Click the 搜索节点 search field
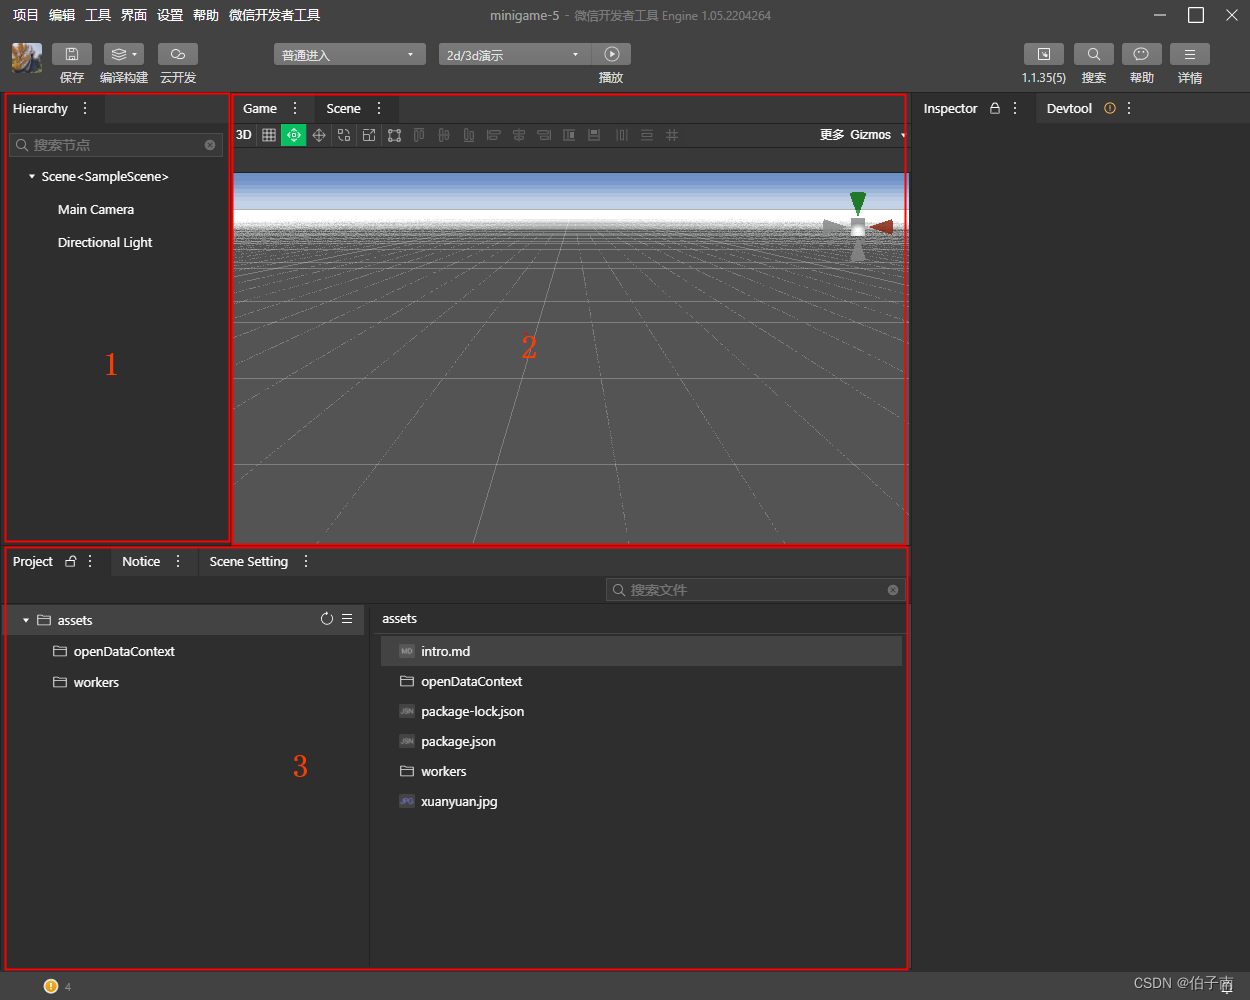 coord(115,145)
